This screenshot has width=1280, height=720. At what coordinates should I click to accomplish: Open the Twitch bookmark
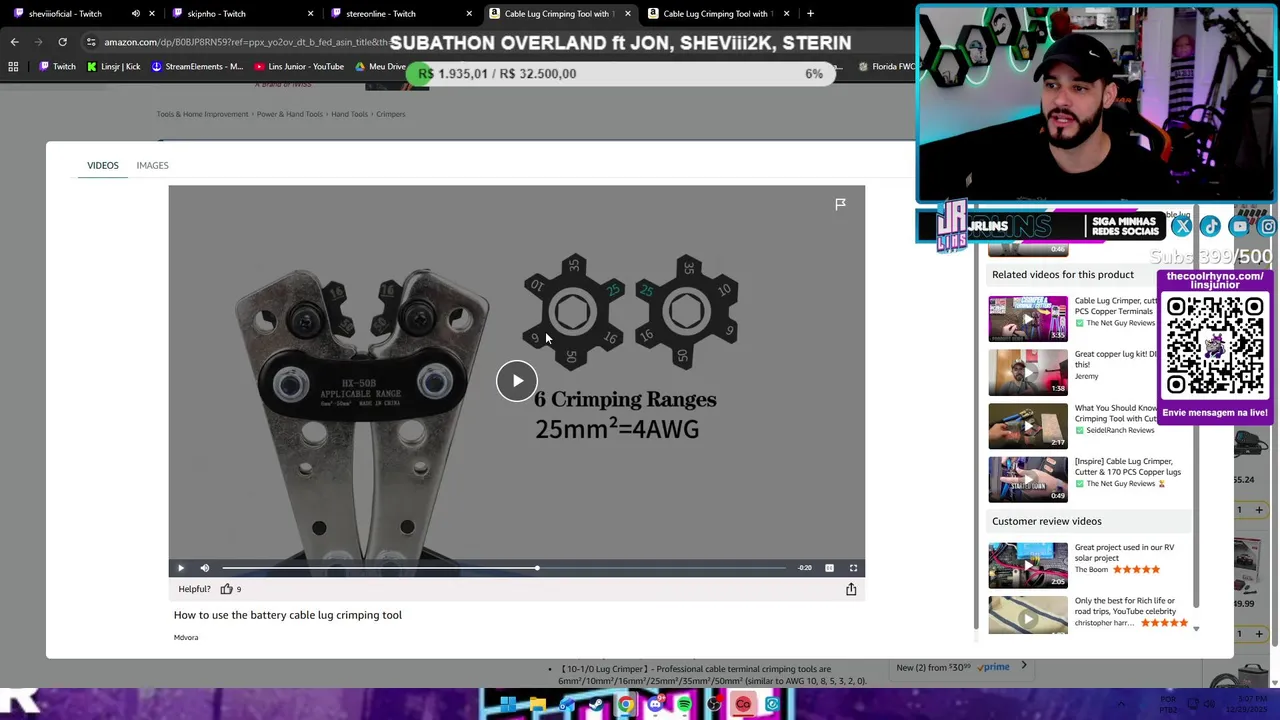pyautogui.click(x=56, y=67)
